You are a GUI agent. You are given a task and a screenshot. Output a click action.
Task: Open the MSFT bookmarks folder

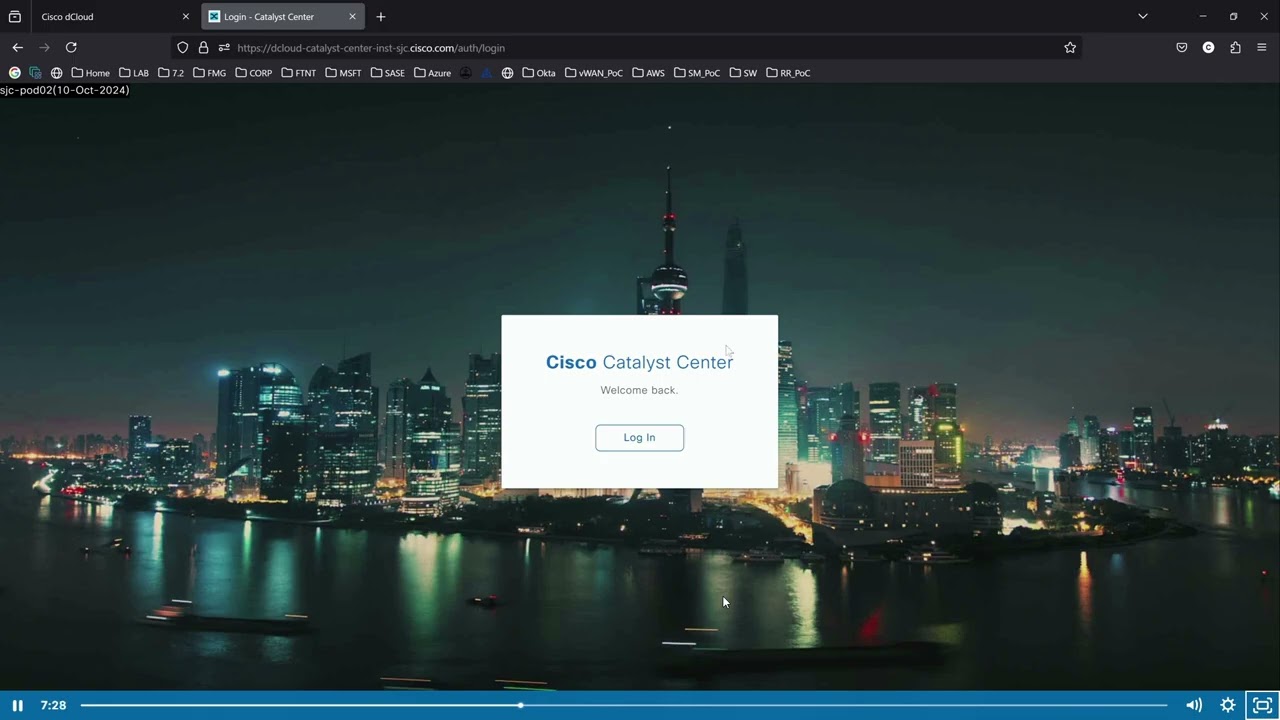[343, 73]
